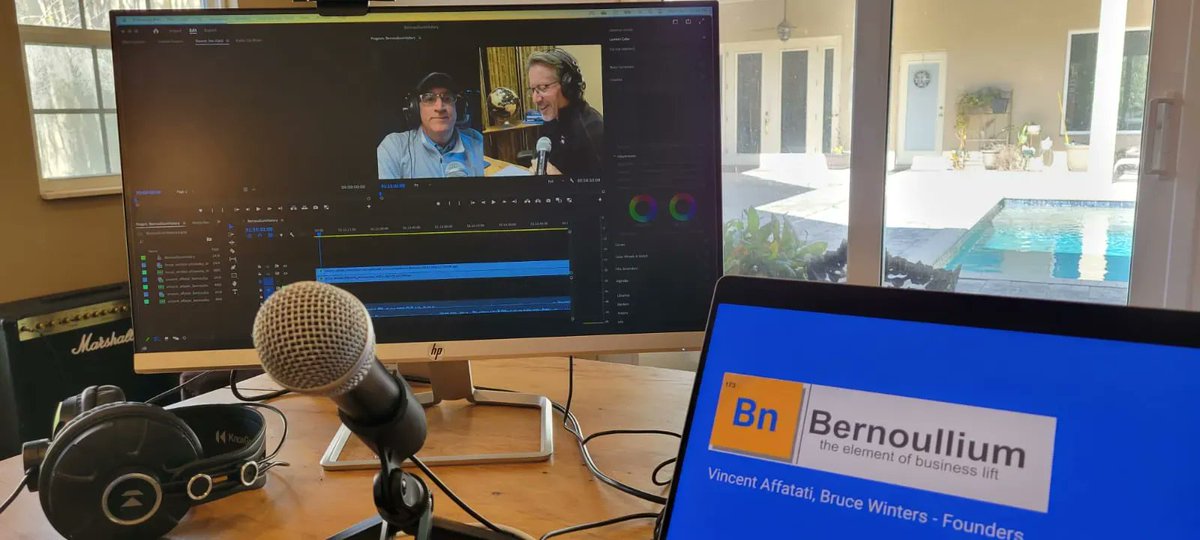Go to Out point in Program monitor
This screenshot has width=1200, height=540.
coord(514,202)
